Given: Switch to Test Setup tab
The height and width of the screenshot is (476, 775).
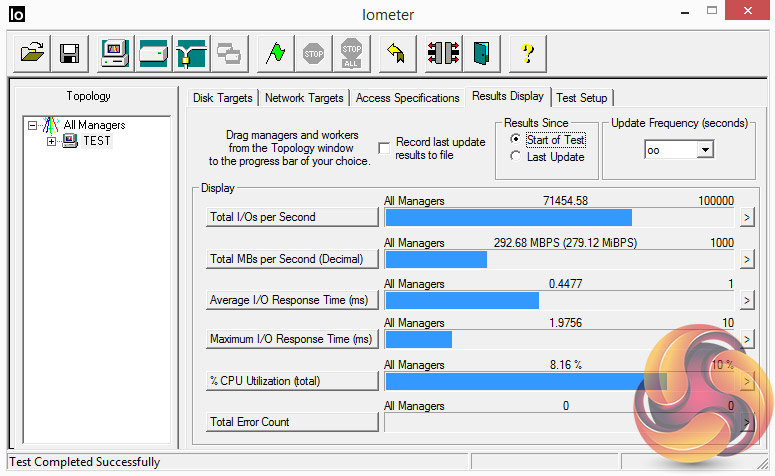Looking at the screenshot, I should point(582,98).
